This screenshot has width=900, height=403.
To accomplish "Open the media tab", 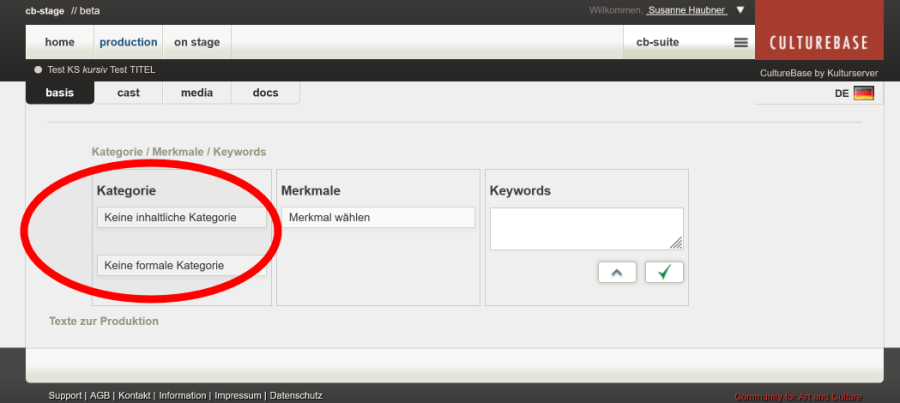I will pyautogui.click(x=196, y=93).
